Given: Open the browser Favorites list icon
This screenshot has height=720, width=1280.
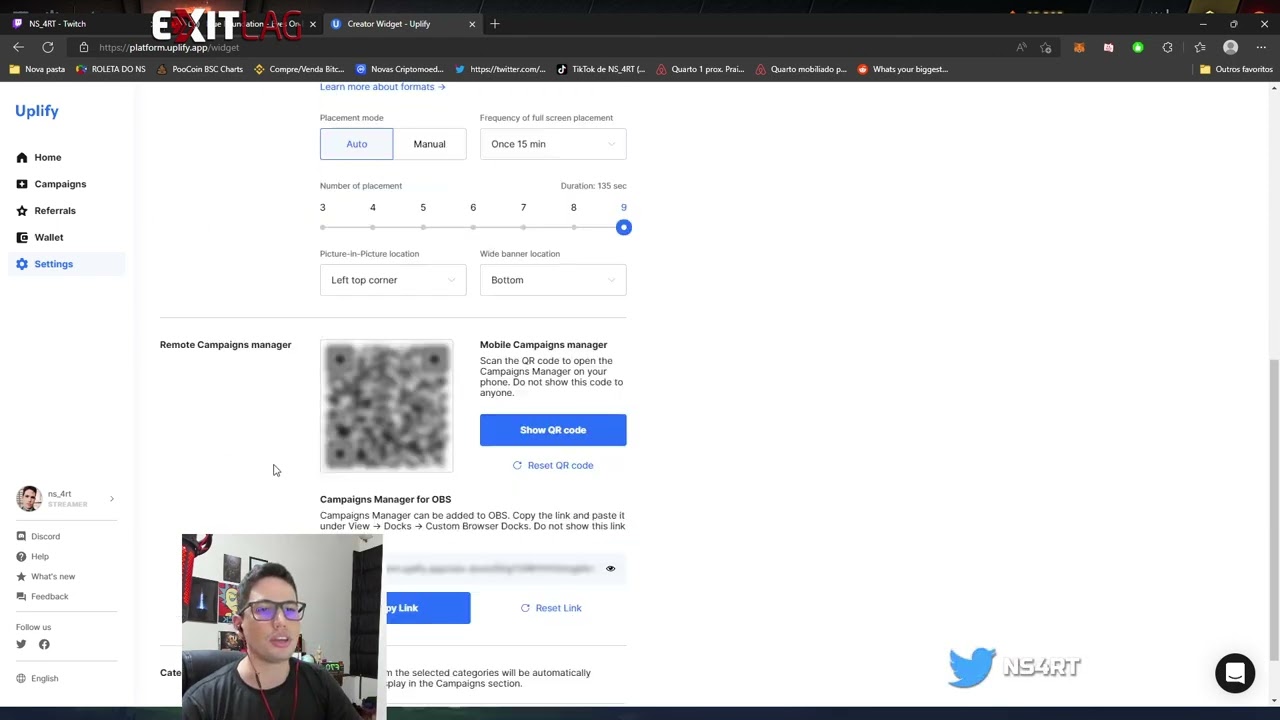Looking at the screenshot, I should pyautogui.click(x=1200, y=47).
